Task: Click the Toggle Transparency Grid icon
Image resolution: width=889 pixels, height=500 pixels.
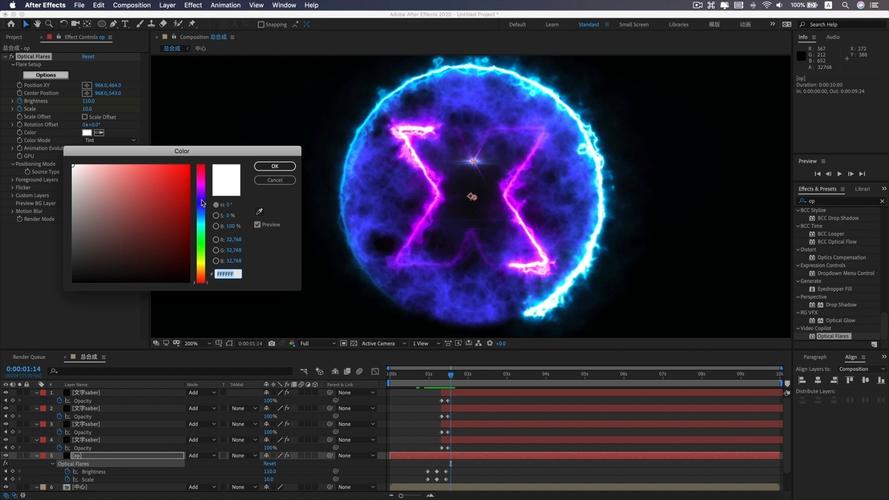Action: click(x=354, y=344)
